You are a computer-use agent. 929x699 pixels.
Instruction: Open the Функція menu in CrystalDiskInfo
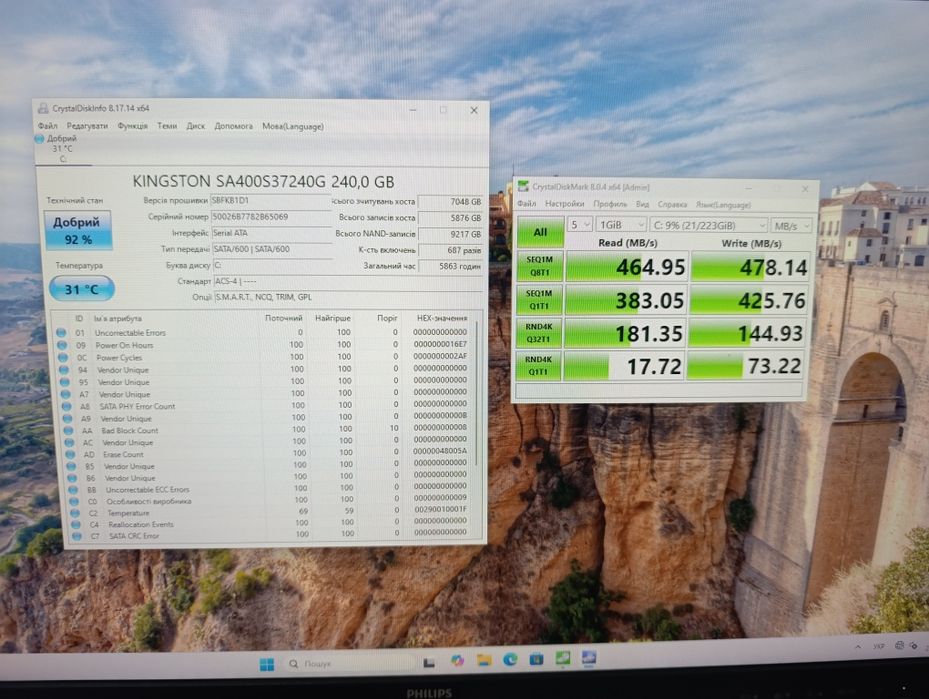point(132,126)
